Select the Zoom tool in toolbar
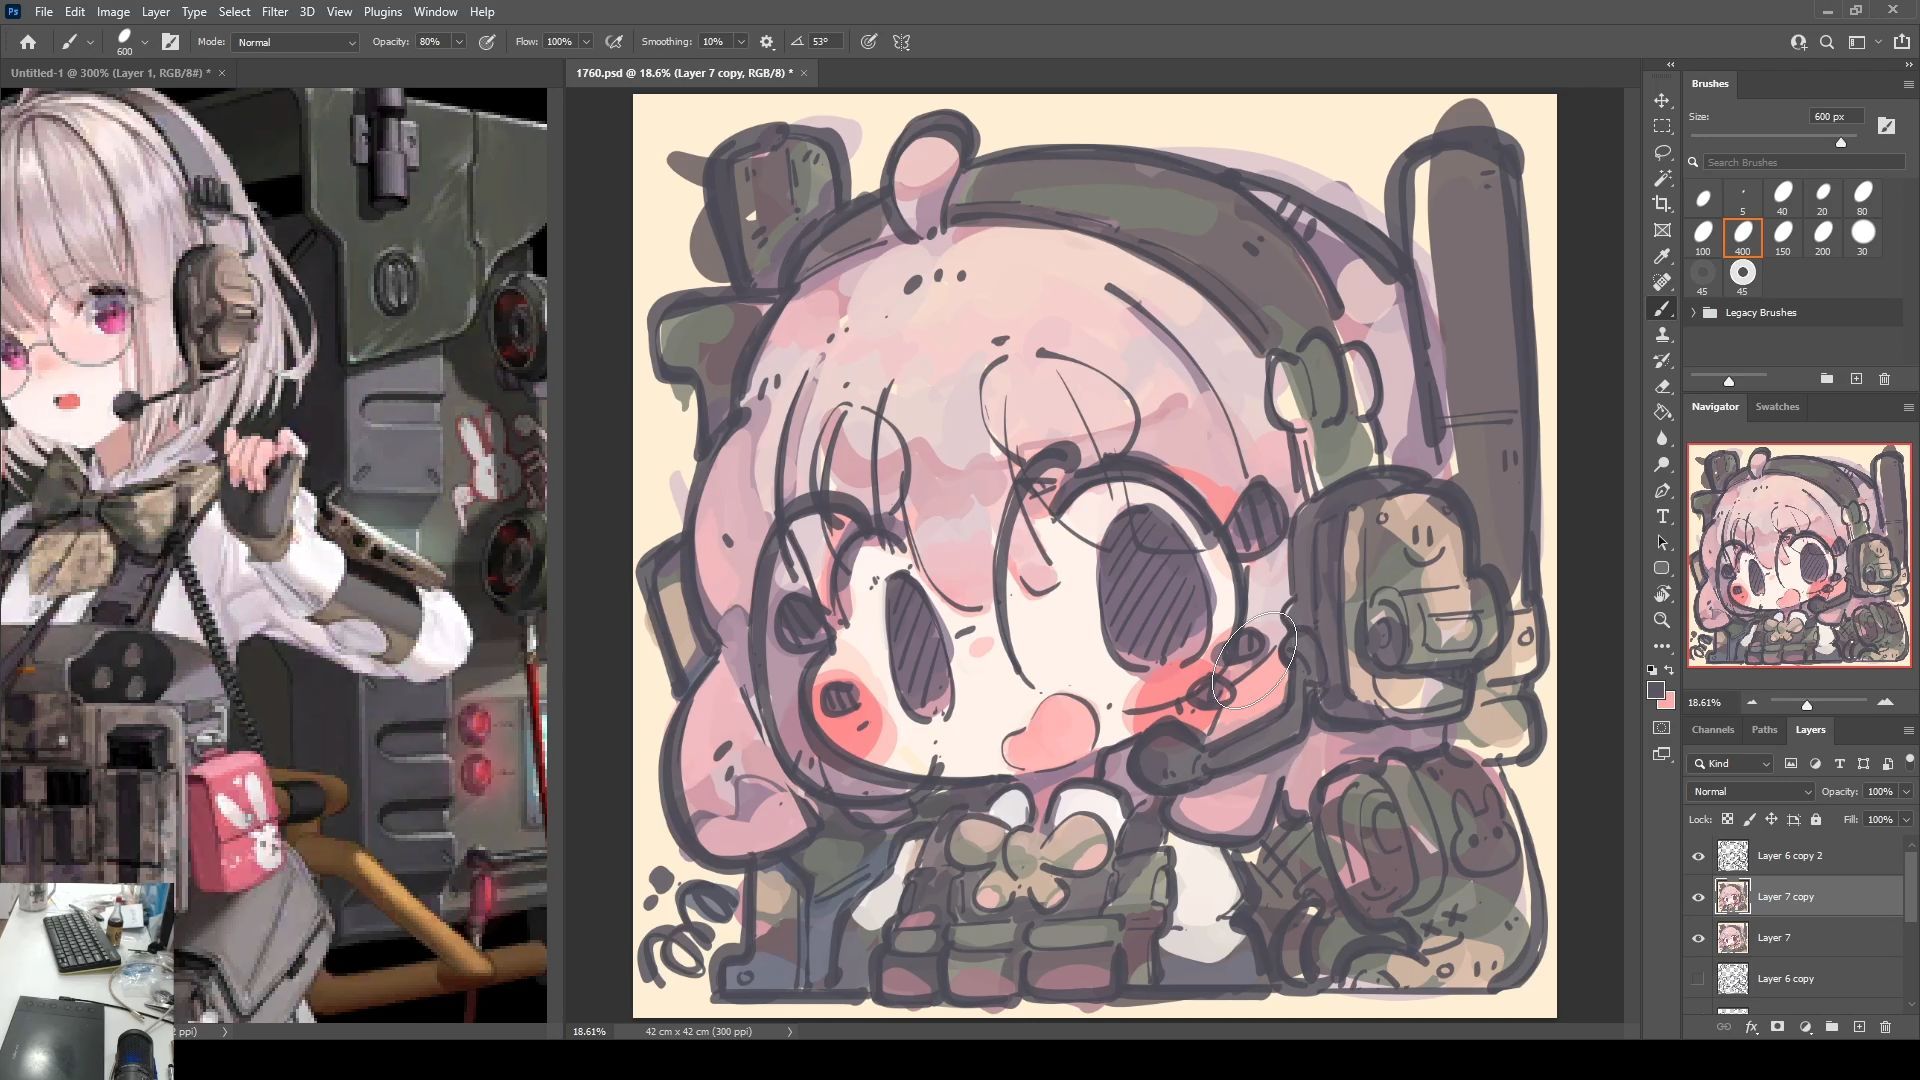1920x1080 pixels. pyautogui.click(x=1662, y=621)
